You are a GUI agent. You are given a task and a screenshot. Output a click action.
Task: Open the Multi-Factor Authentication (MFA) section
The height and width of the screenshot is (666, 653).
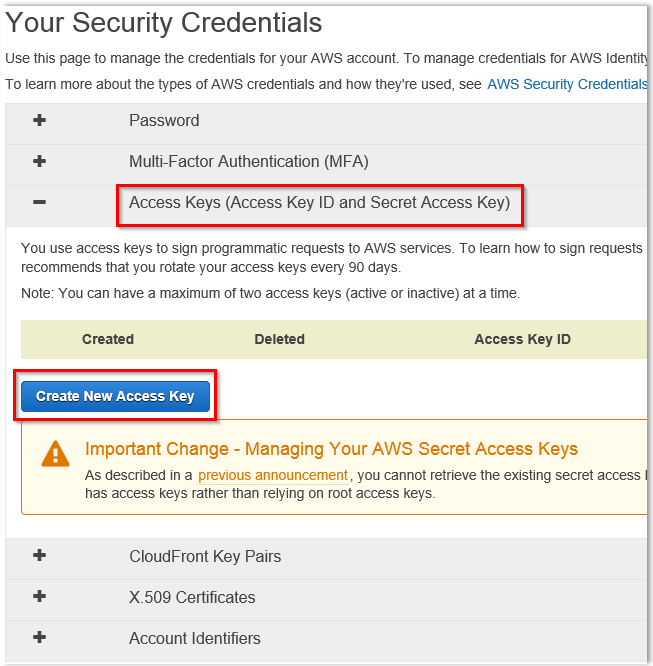[248, 161]
